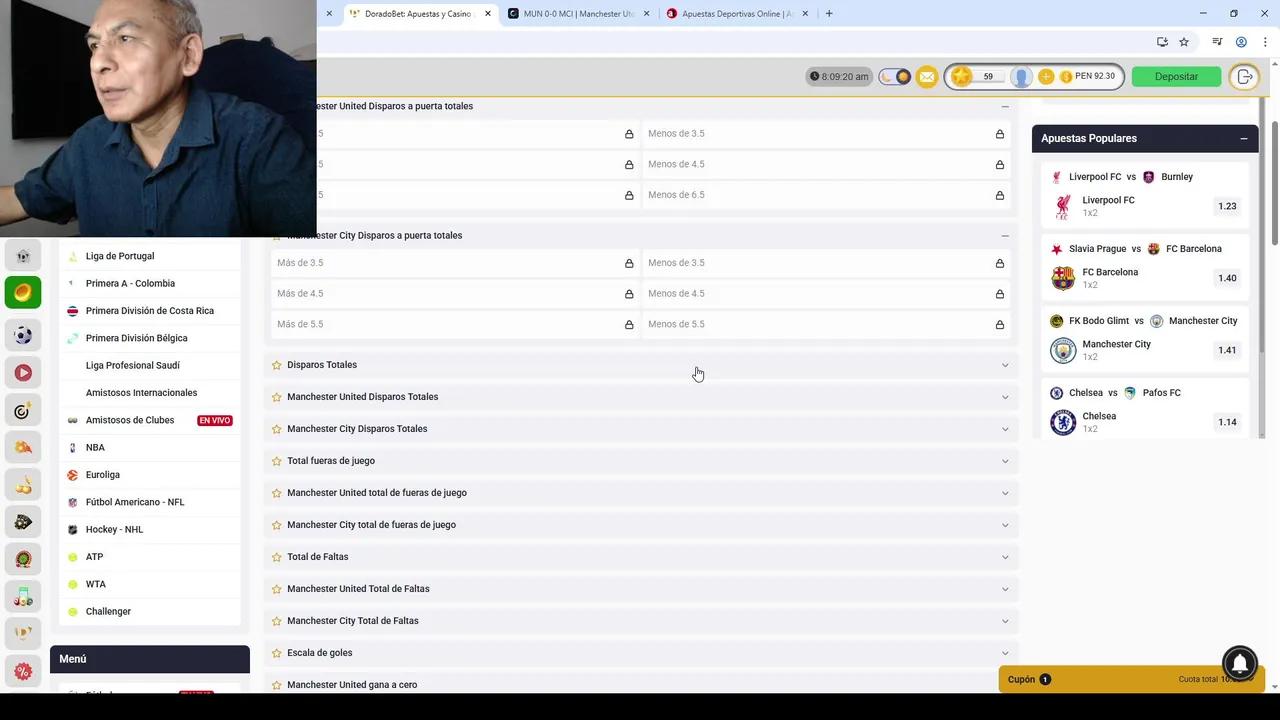Image resolution: width=1280 pixels, height=720 pixels.
Task: Expand Manchester City total de fueras de juego
Action: [x=1005, y=525]
